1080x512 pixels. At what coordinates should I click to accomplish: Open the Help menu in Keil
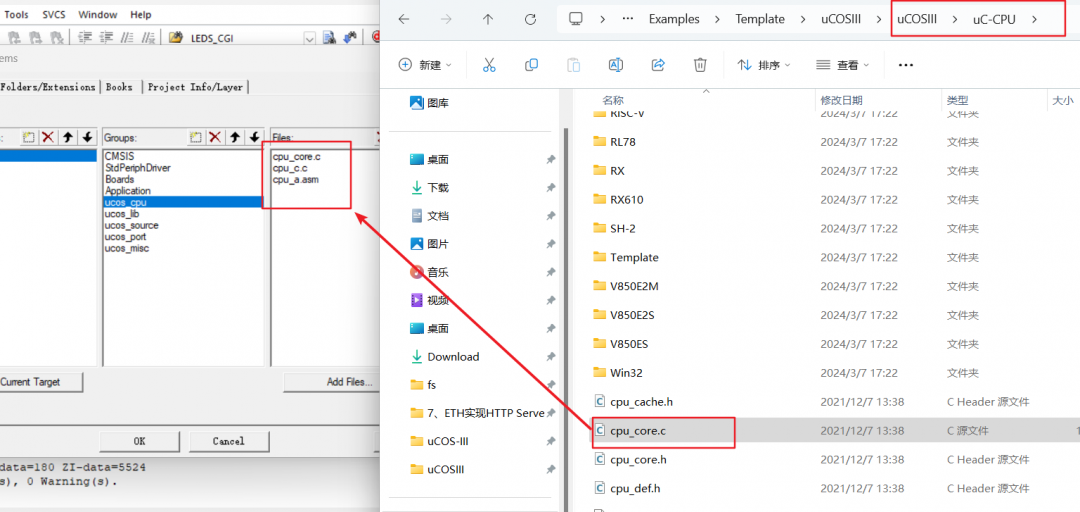tap(141, 14)
